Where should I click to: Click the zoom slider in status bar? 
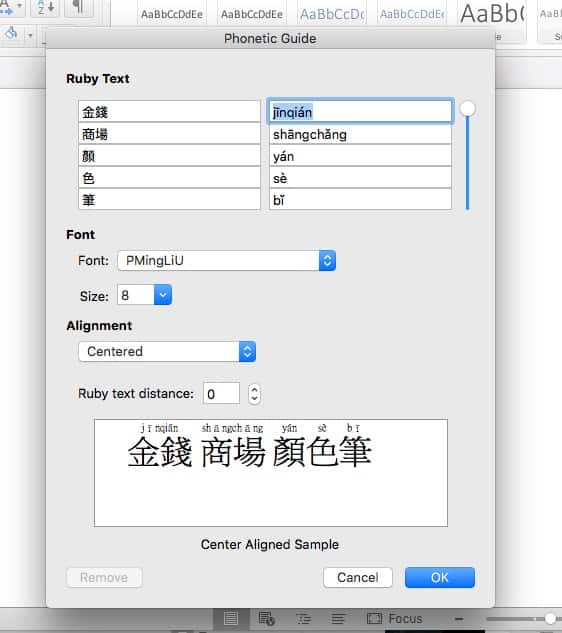click(x=524, y=618)
